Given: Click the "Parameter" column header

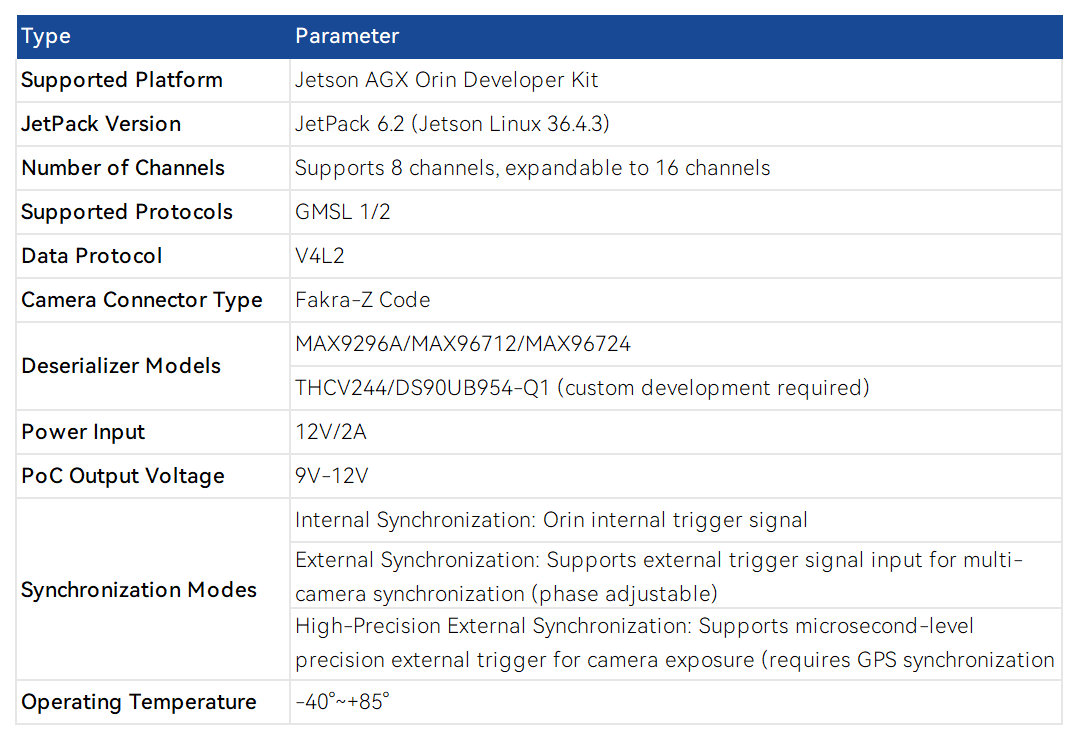Looking at the screenshot, I should pos(347,37).
